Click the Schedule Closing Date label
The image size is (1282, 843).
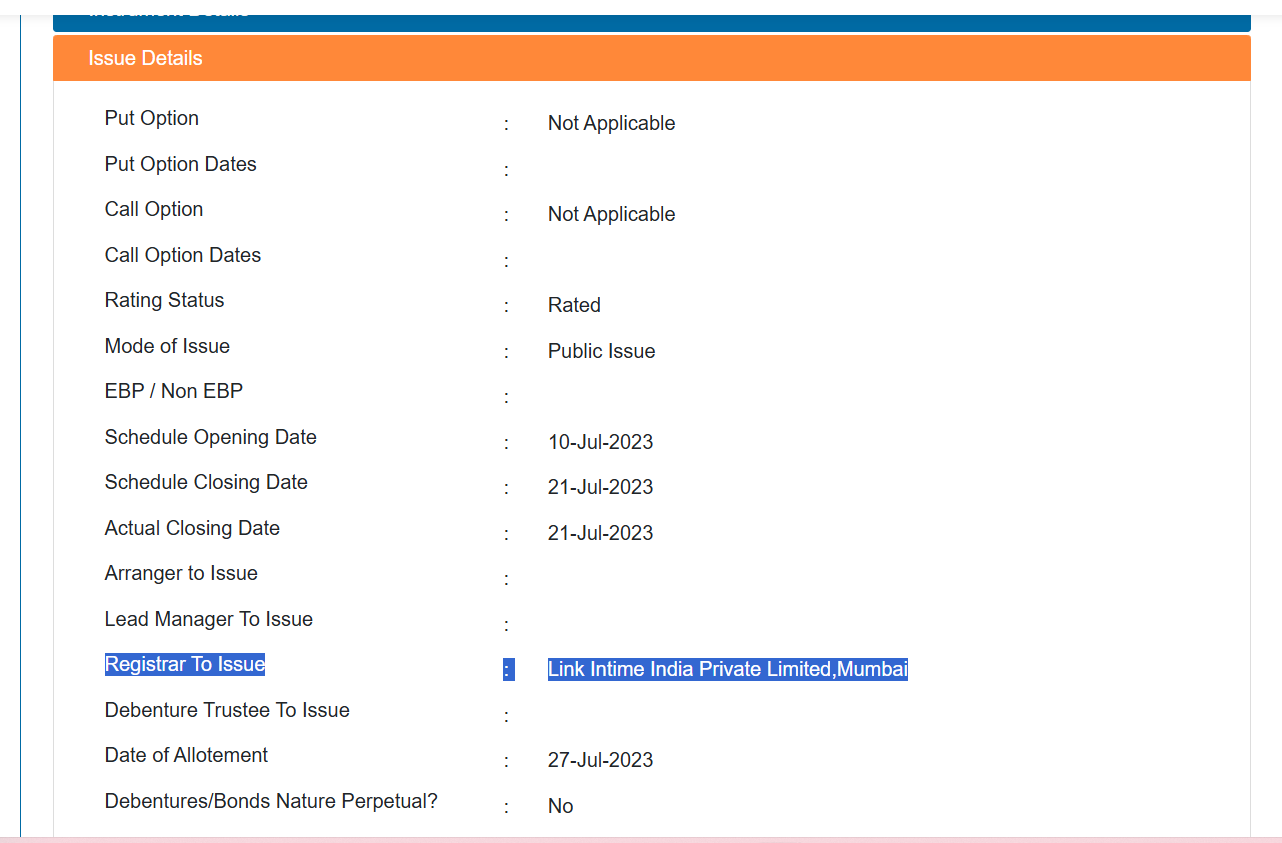[206, 482]
